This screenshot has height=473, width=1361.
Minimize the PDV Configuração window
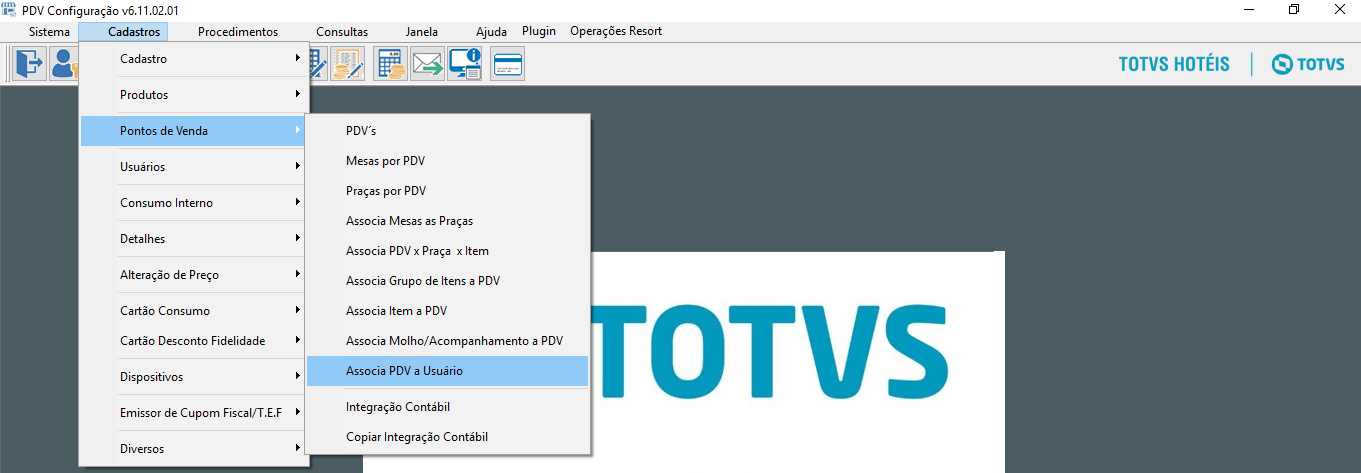(1249, 9)
